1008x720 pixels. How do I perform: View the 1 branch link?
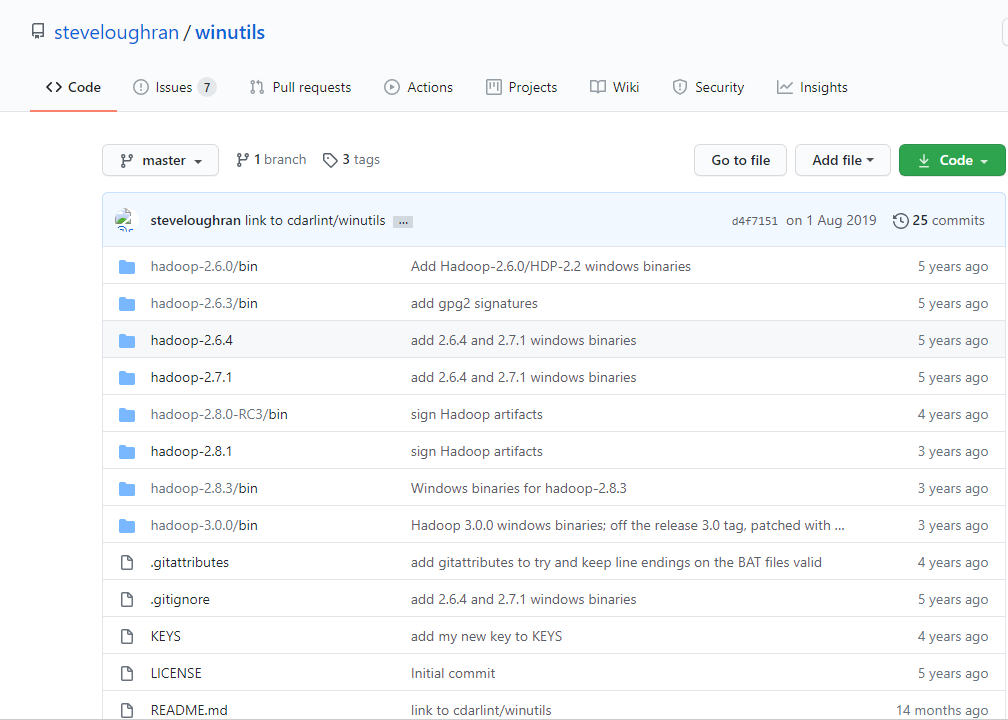pos(271,159)
